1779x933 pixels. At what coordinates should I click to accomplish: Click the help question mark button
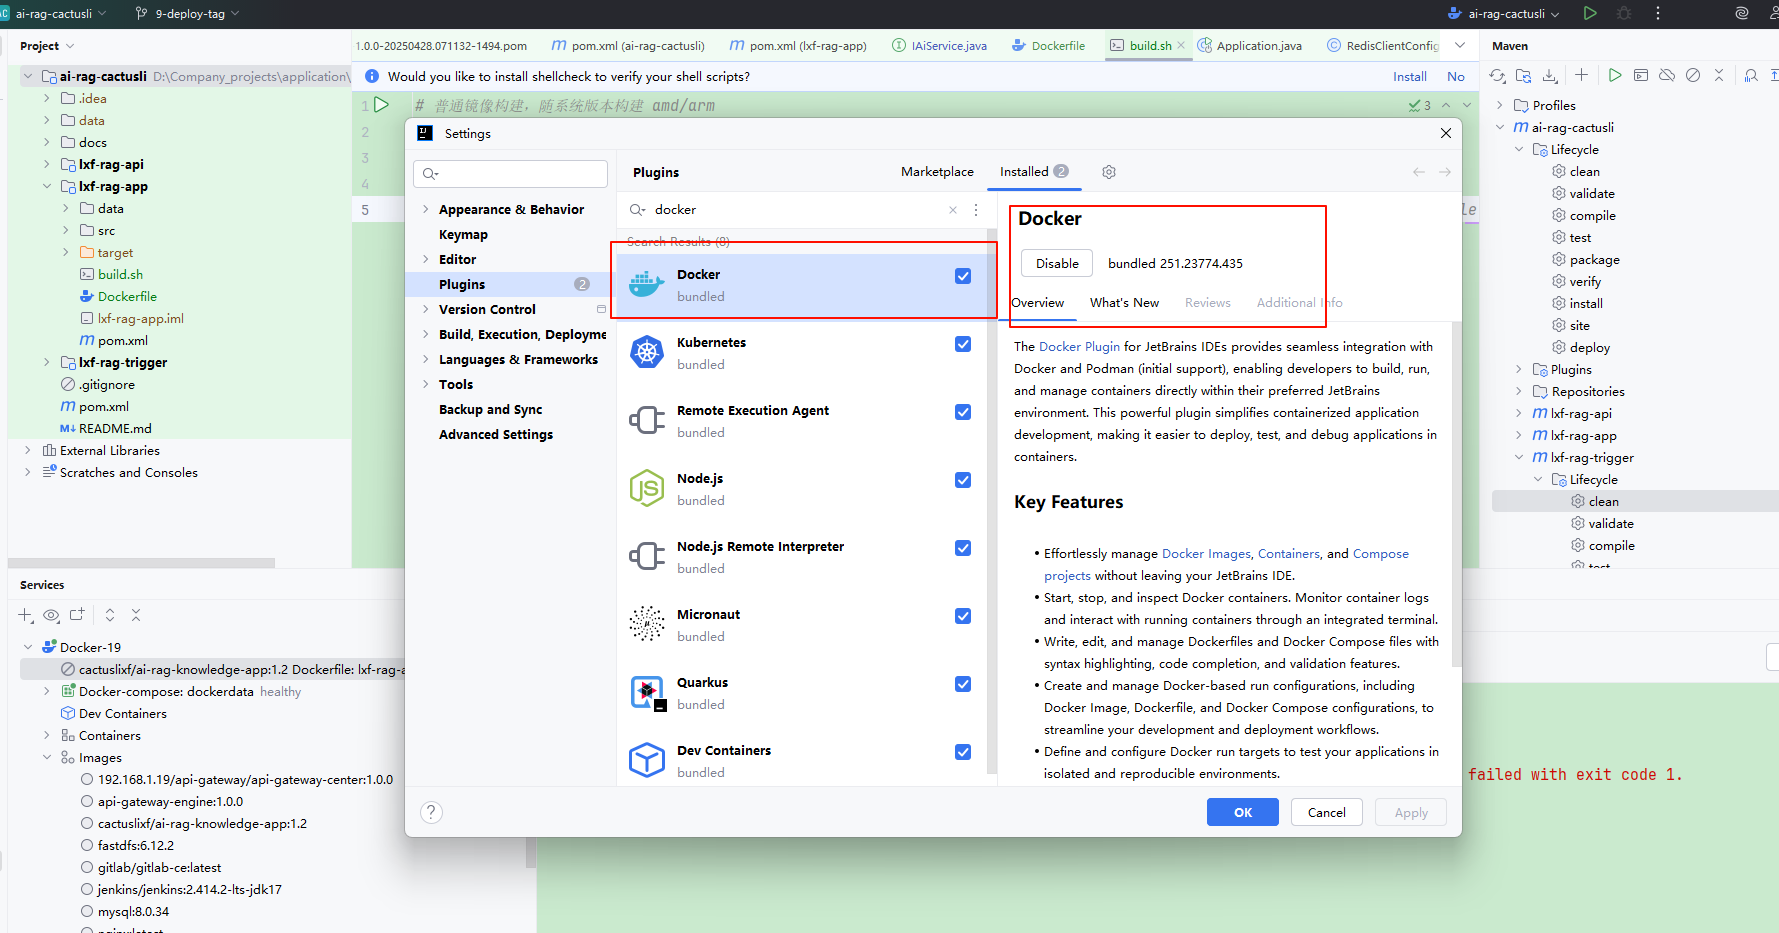tap(431, 812)
